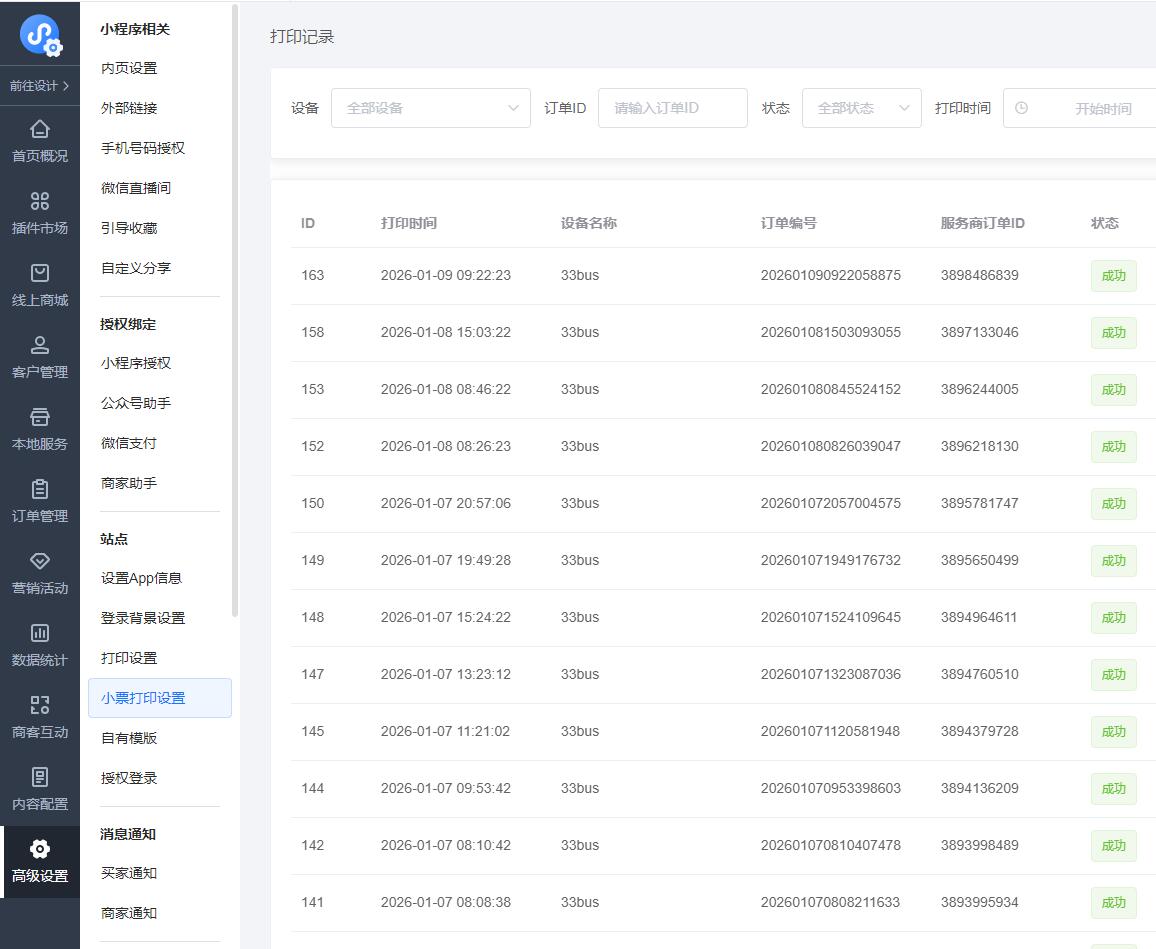Image resolution: width=1156 pixels, height=949 pixels.
Task: Click the 订单ID input field
Action: [672, 108]
